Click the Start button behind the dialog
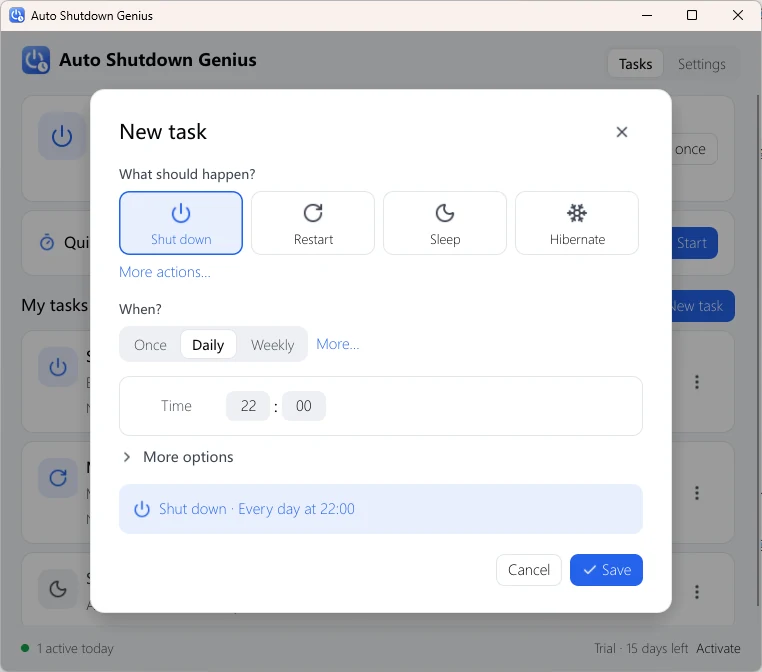Viewport: 762px width, 672px height. coord(694,243)
